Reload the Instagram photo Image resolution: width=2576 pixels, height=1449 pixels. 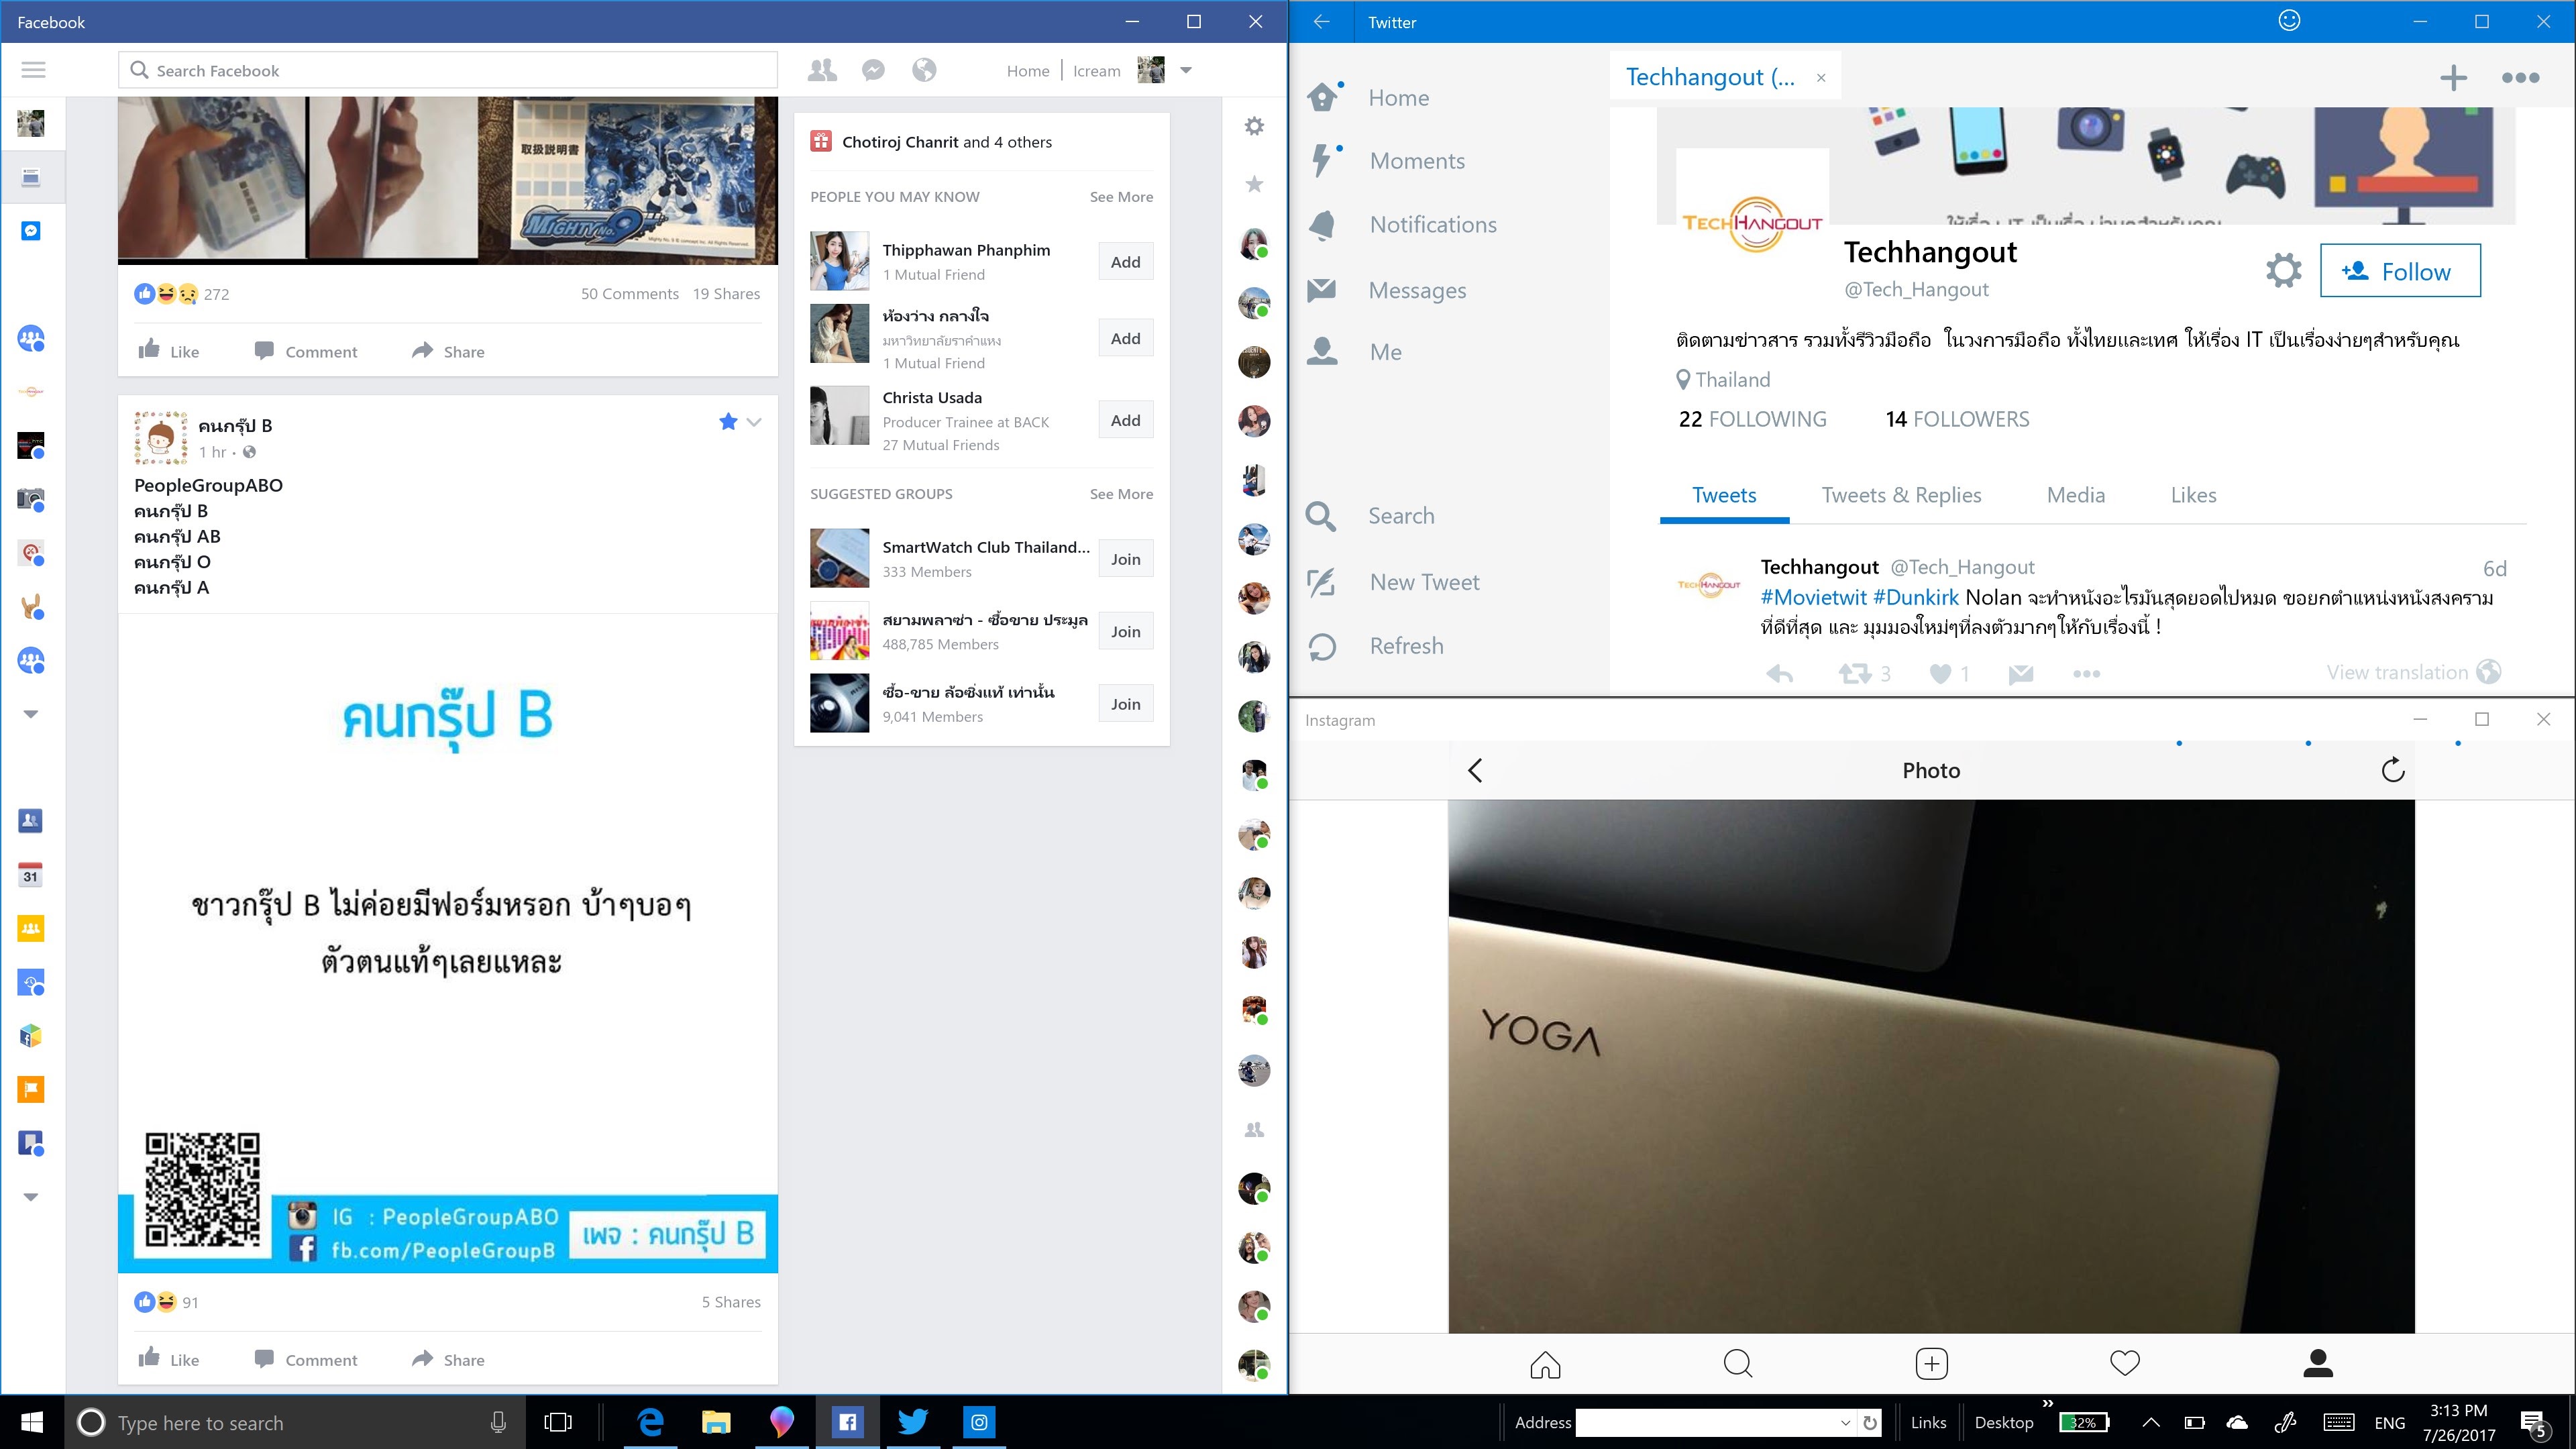click(2392, 770)
